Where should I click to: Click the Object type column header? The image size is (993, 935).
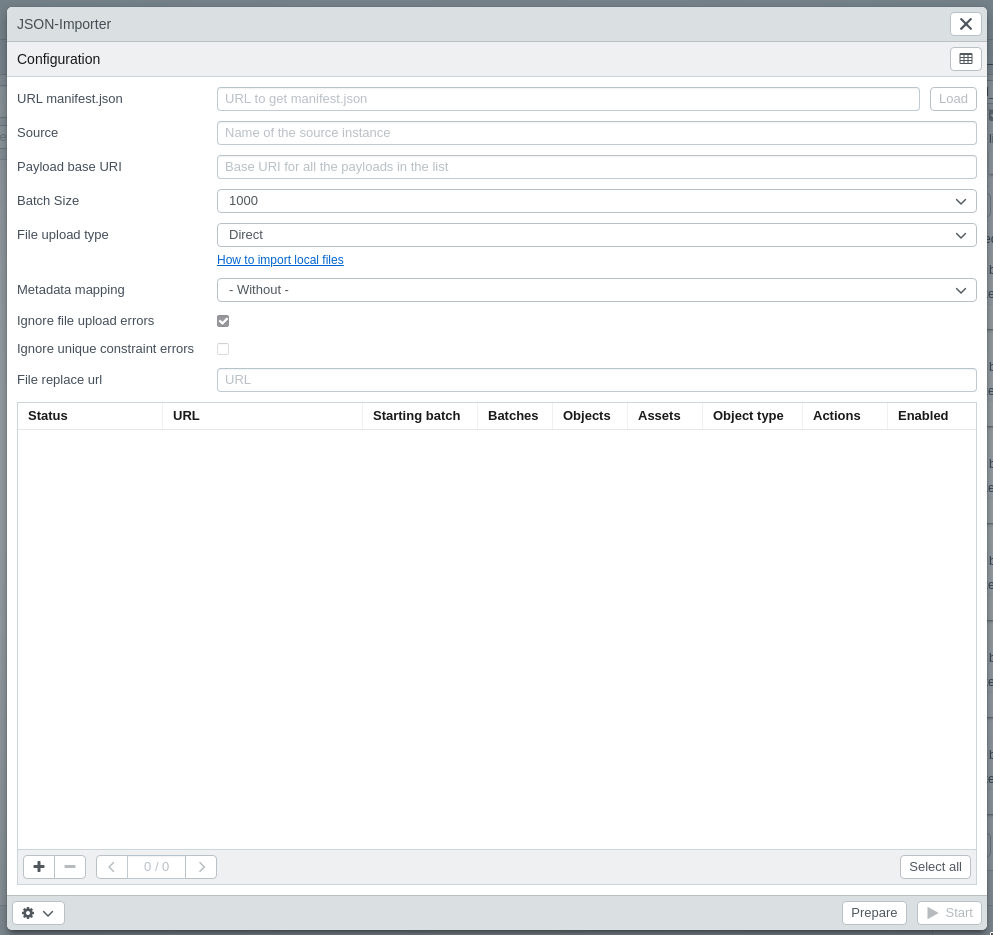coord(752,416)
